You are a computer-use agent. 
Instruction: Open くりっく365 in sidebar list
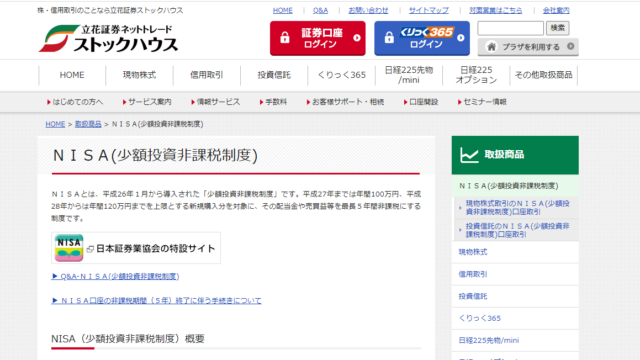[515, 318]
